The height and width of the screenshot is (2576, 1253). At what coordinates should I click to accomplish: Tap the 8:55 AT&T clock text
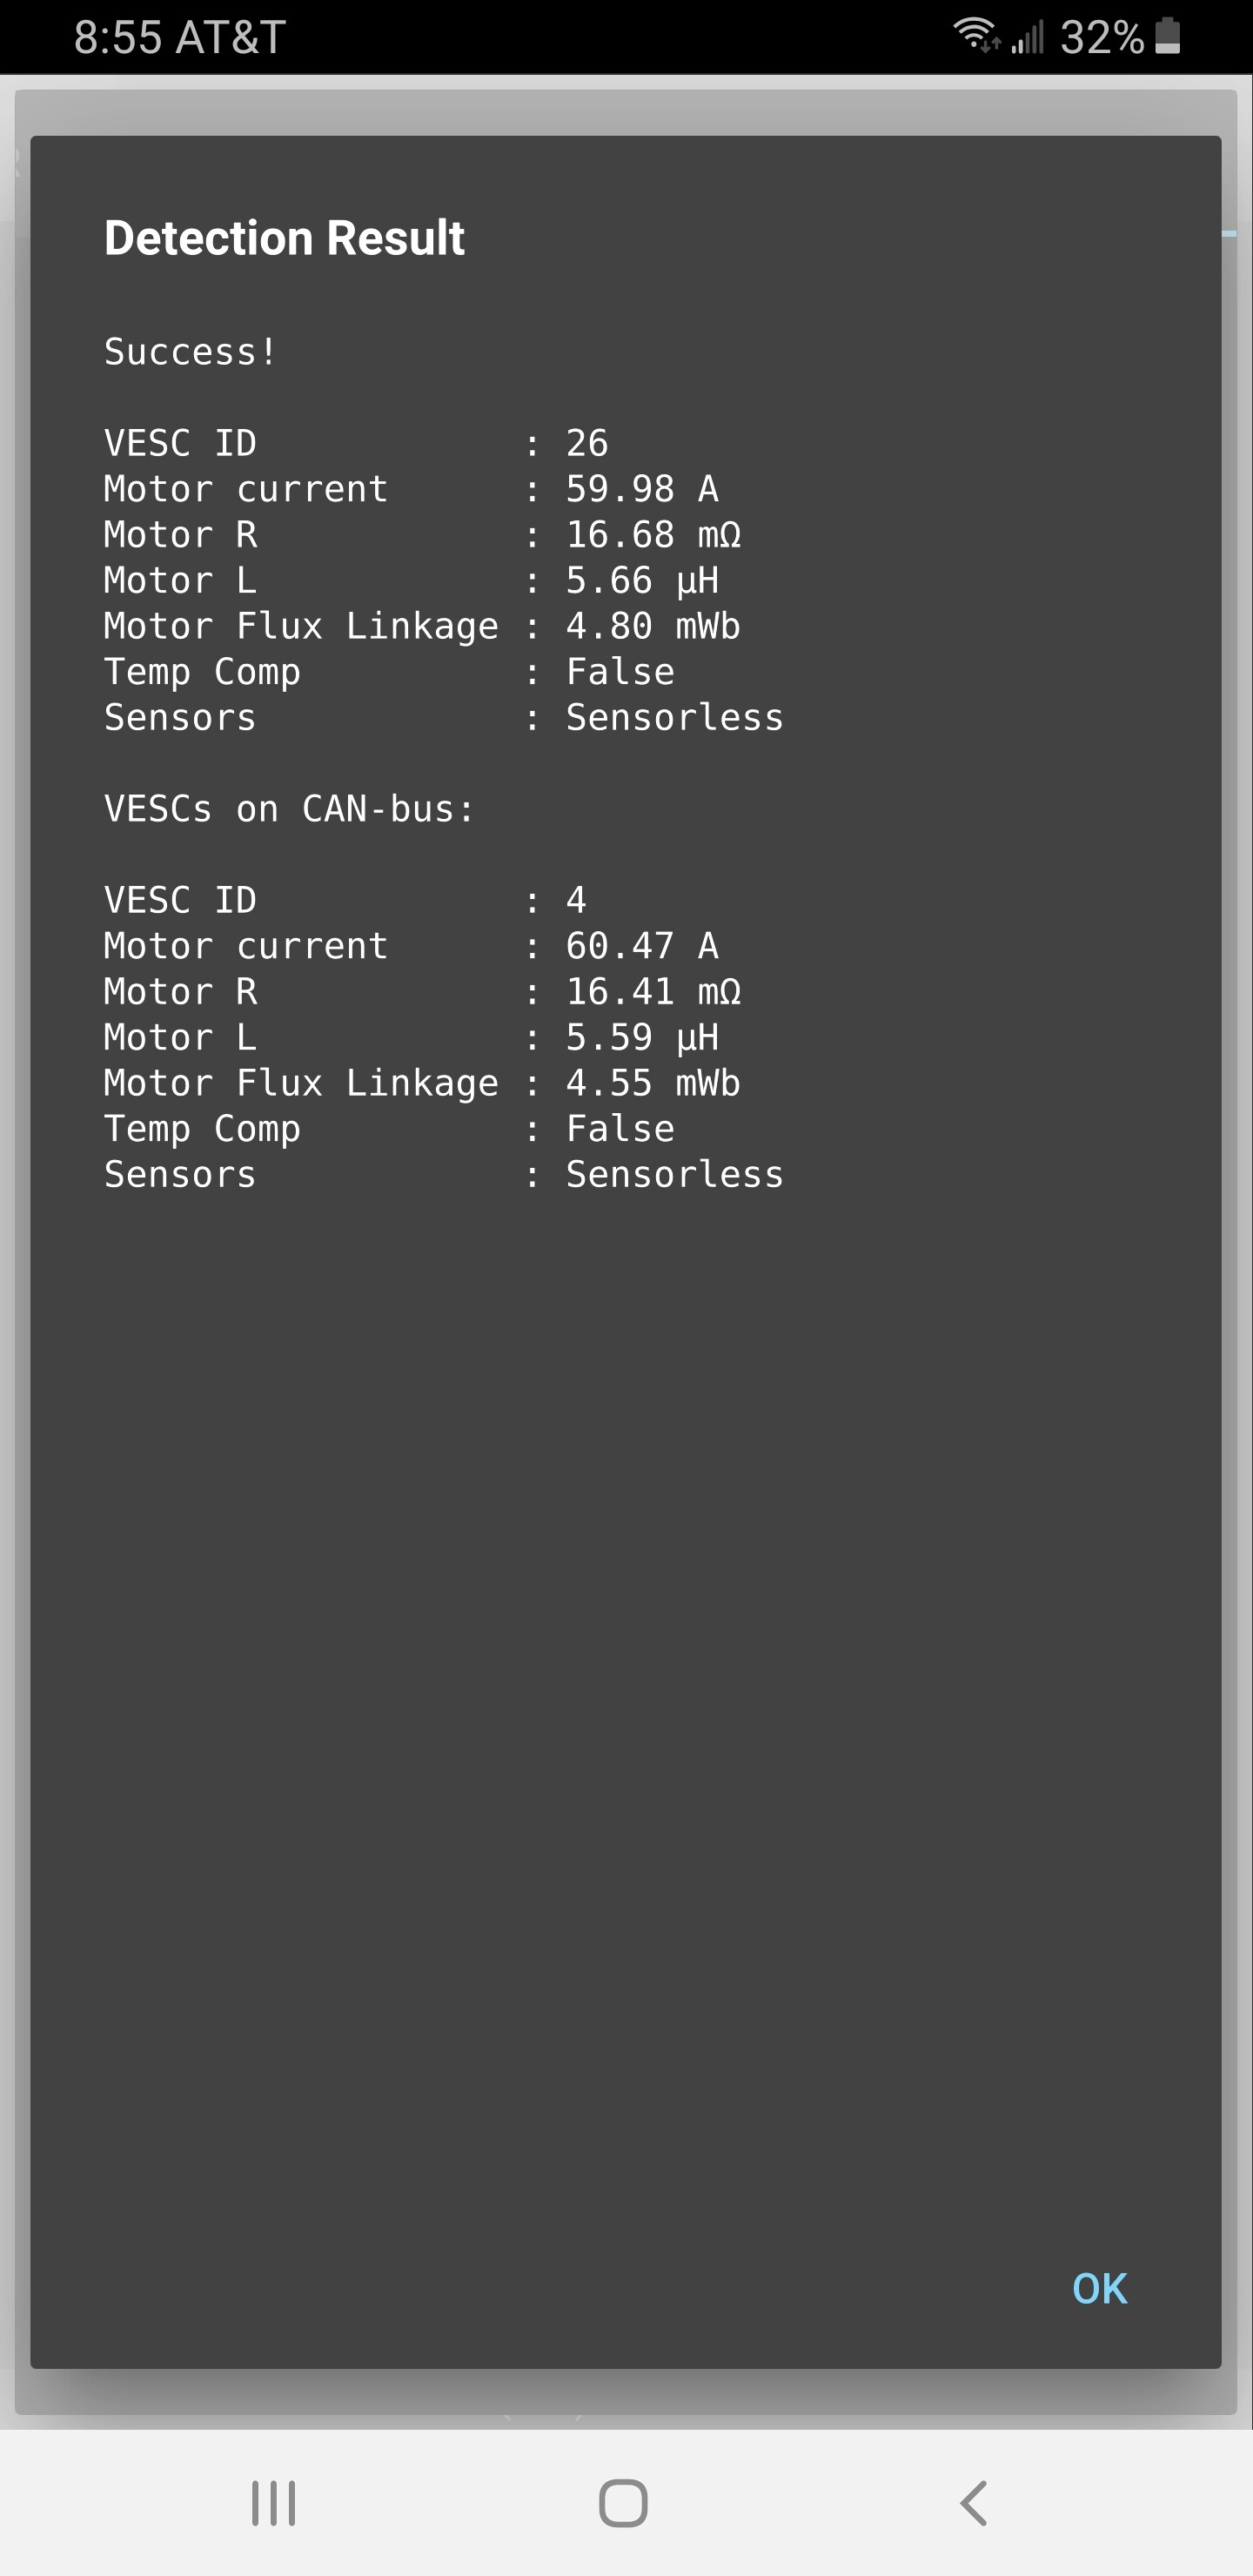pyautogui.click(x=180, y=38)
